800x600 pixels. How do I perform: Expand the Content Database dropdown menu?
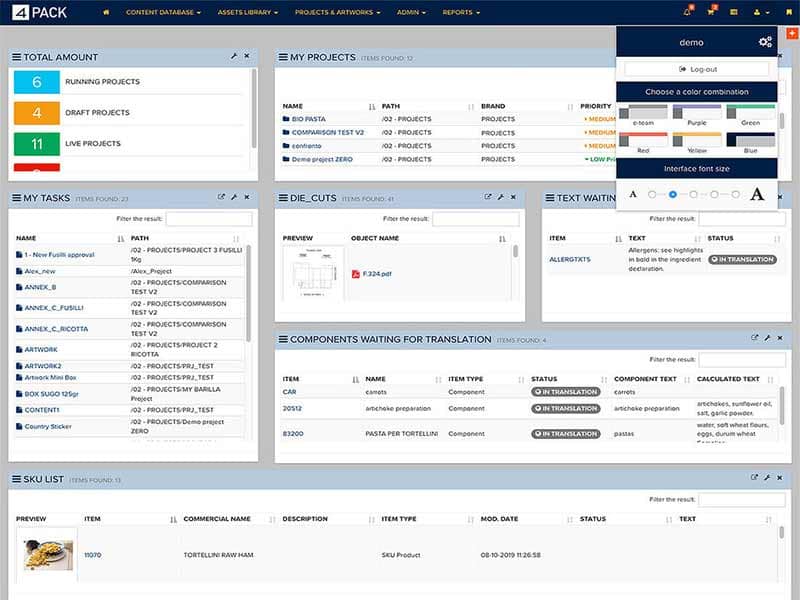tap(163, 13)
